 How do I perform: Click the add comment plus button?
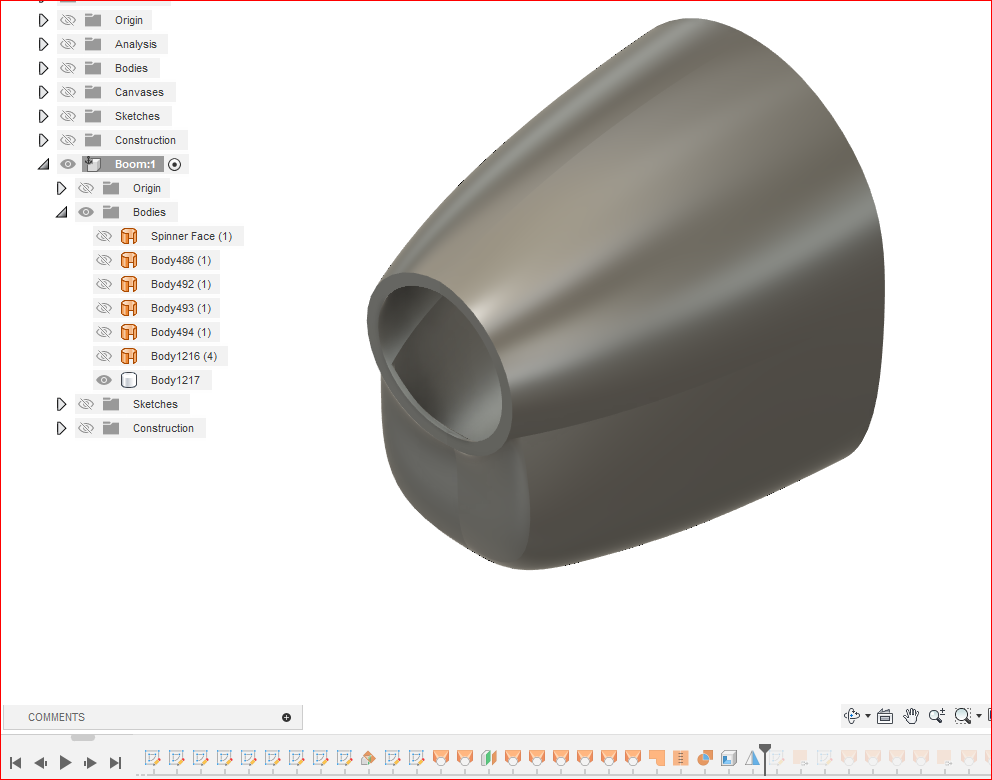pyautogui.click(x=287, y=716)
